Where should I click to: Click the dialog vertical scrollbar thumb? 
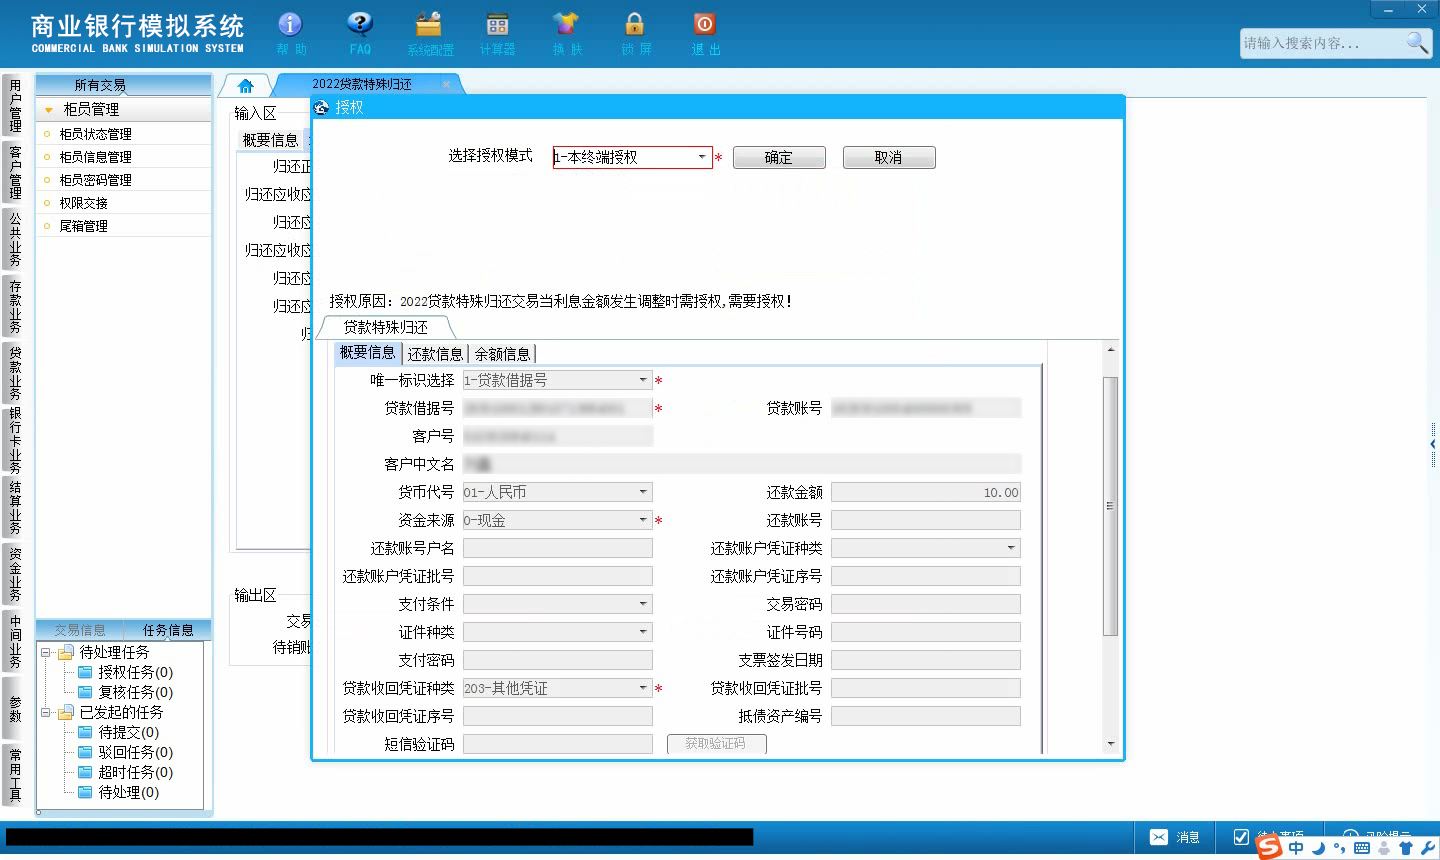(1110, 506)
